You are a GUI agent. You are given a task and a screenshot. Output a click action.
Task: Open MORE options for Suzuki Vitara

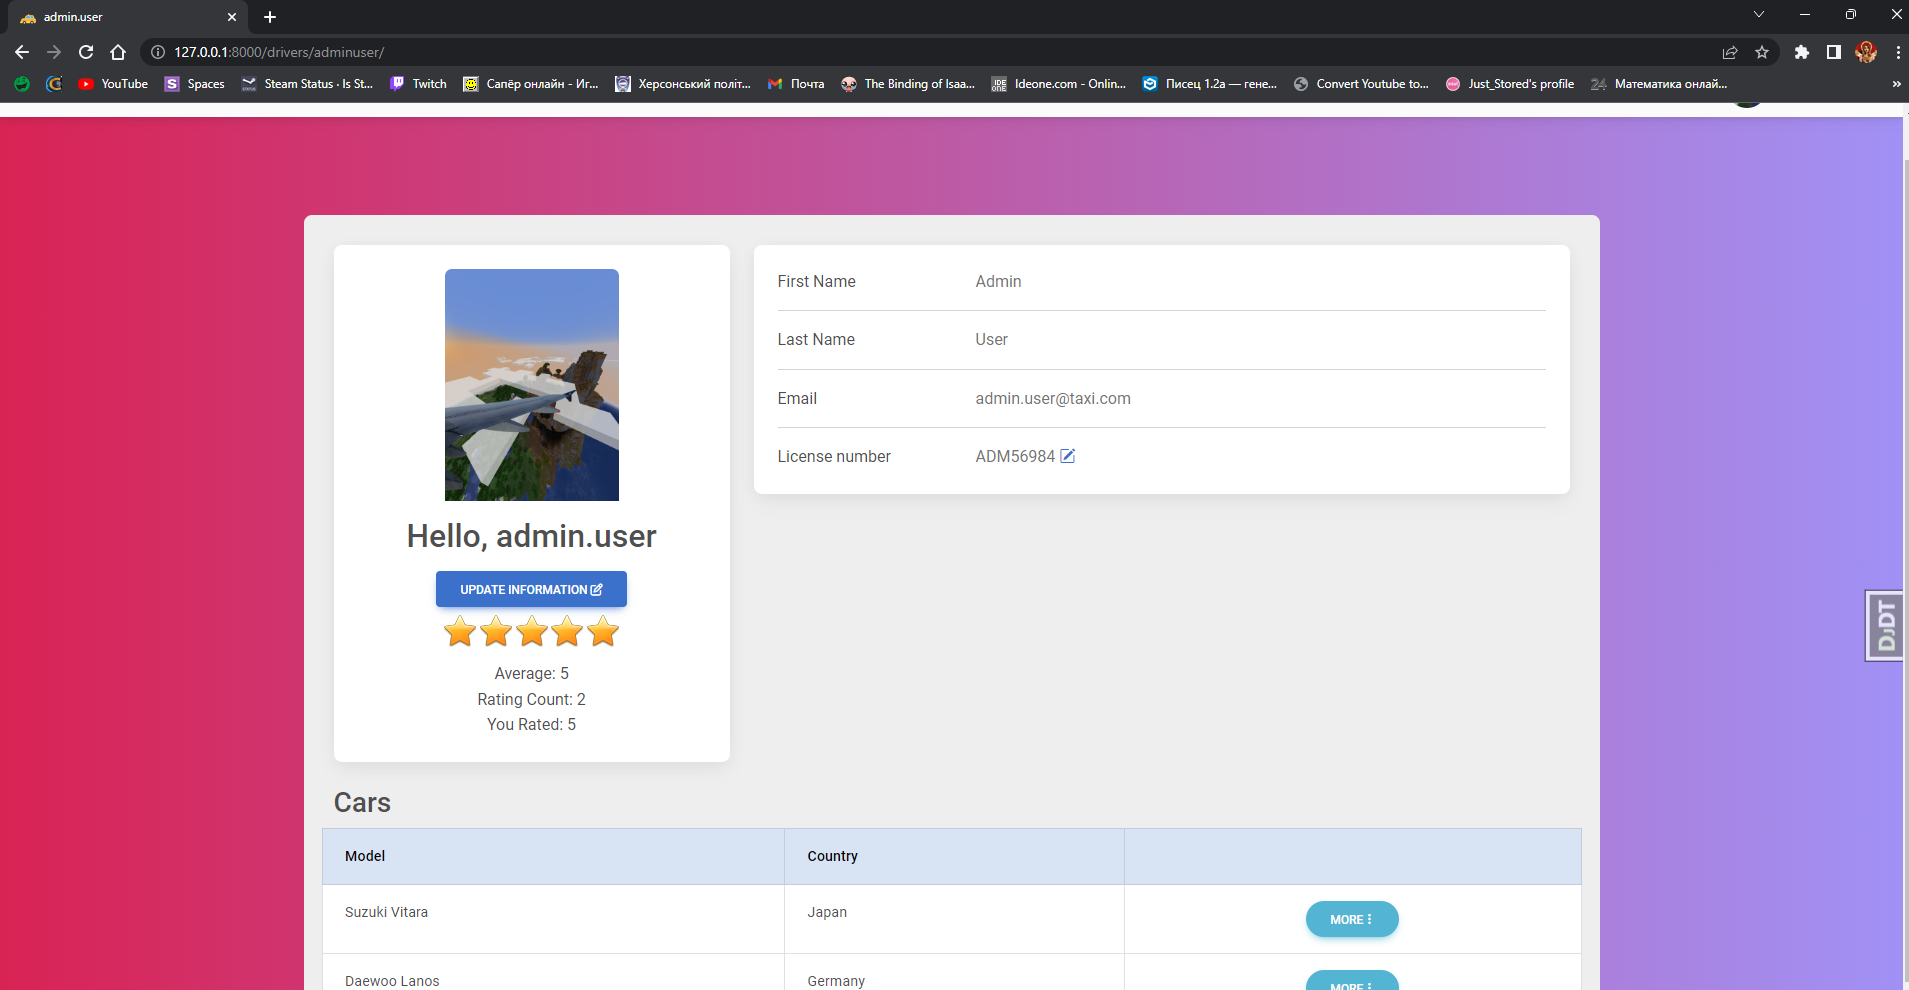point(1350,918)
